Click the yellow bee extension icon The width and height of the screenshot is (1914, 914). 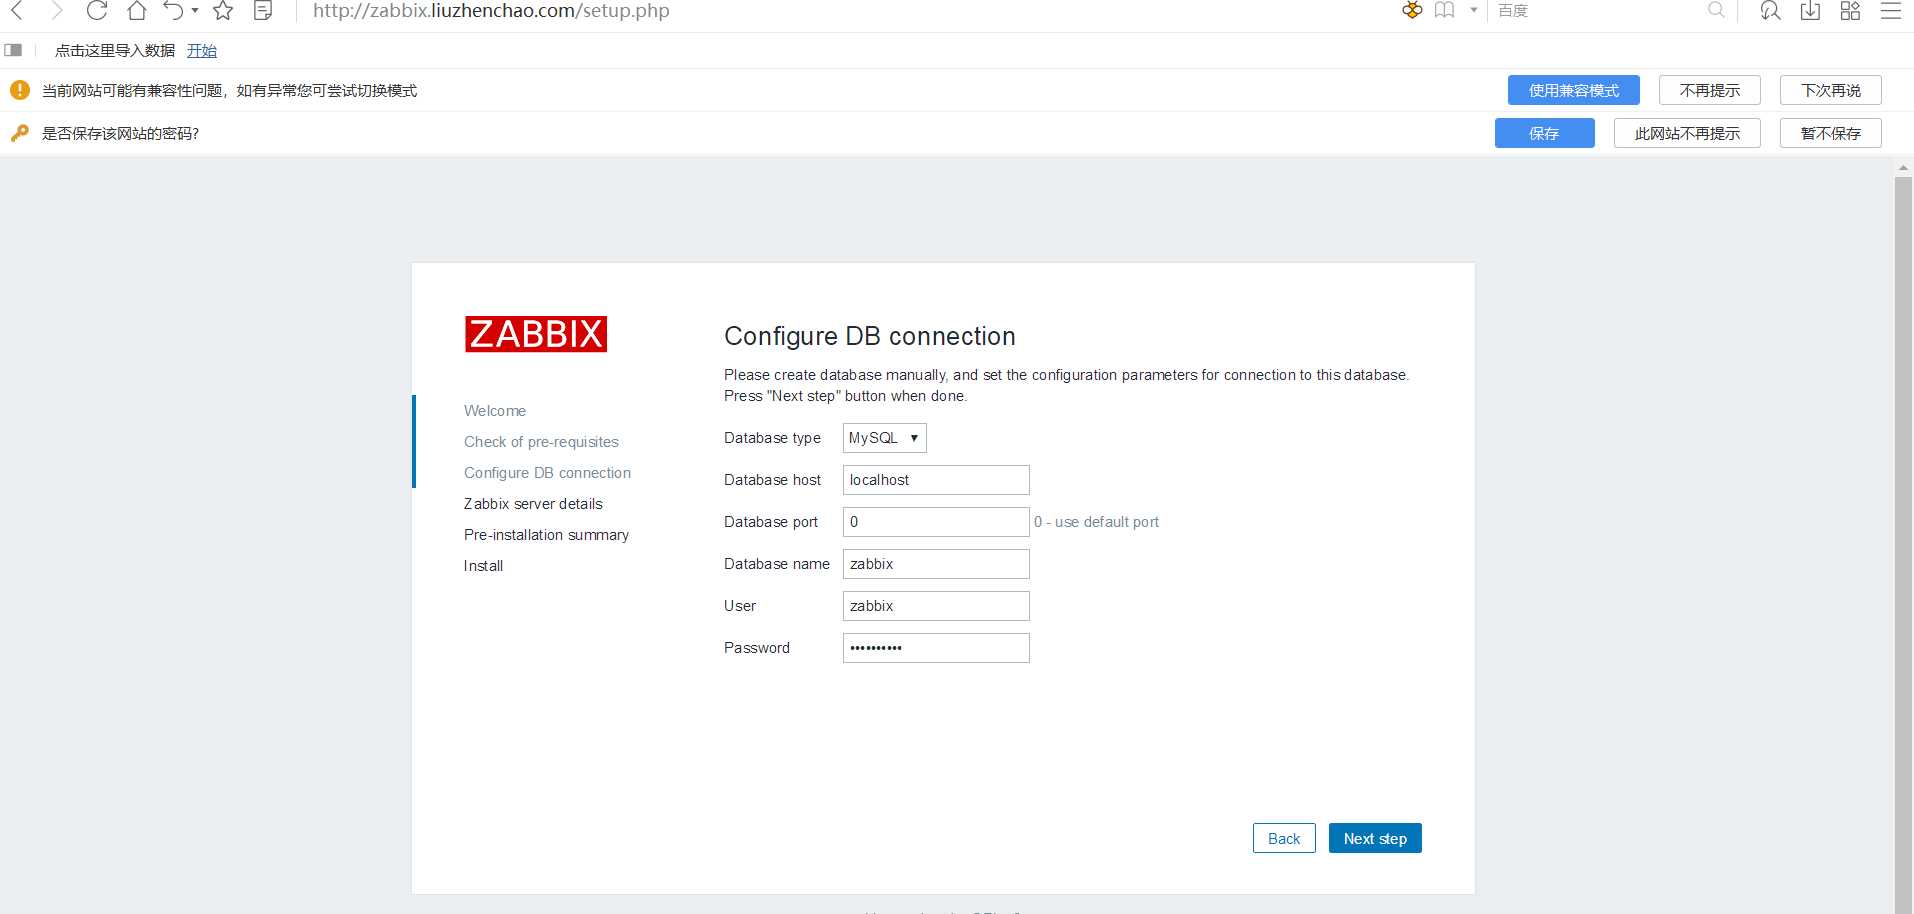[1412, 10]
